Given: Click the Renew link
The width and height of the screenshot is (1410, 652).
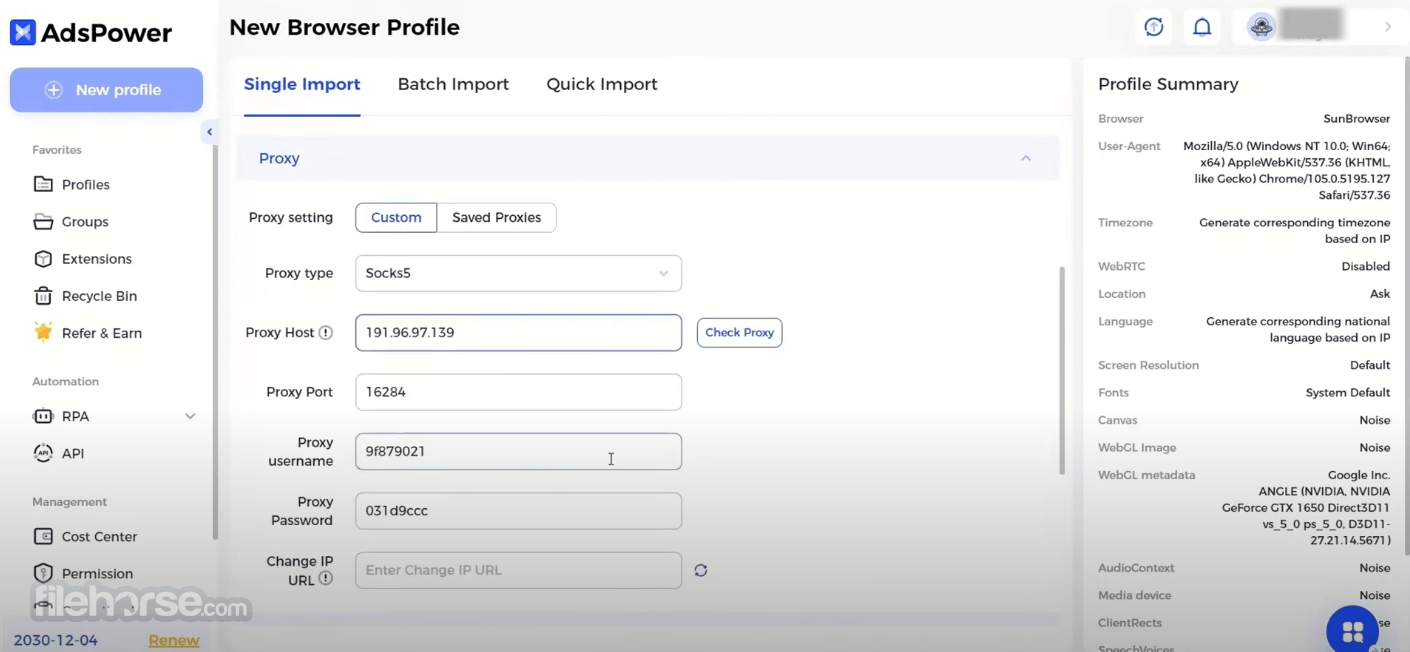Looking at the screenshot, I should (x=174, y=641).
